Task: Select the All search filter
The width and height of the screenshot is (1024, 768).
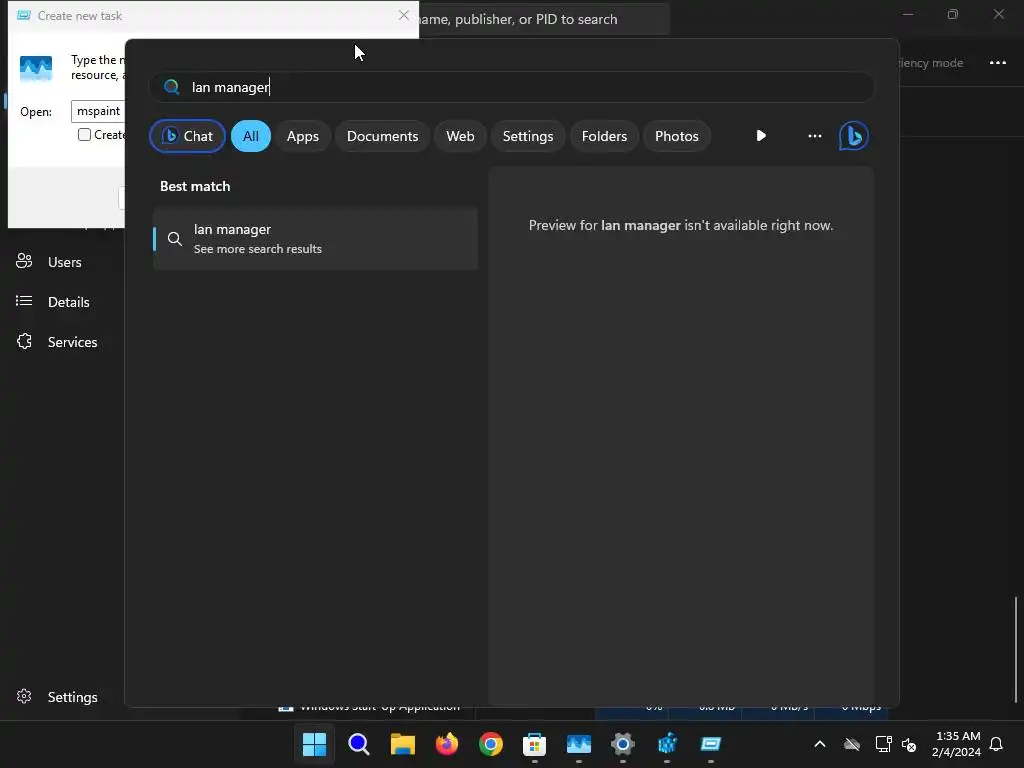Action: pyautogui.click(x=251, y=136)
